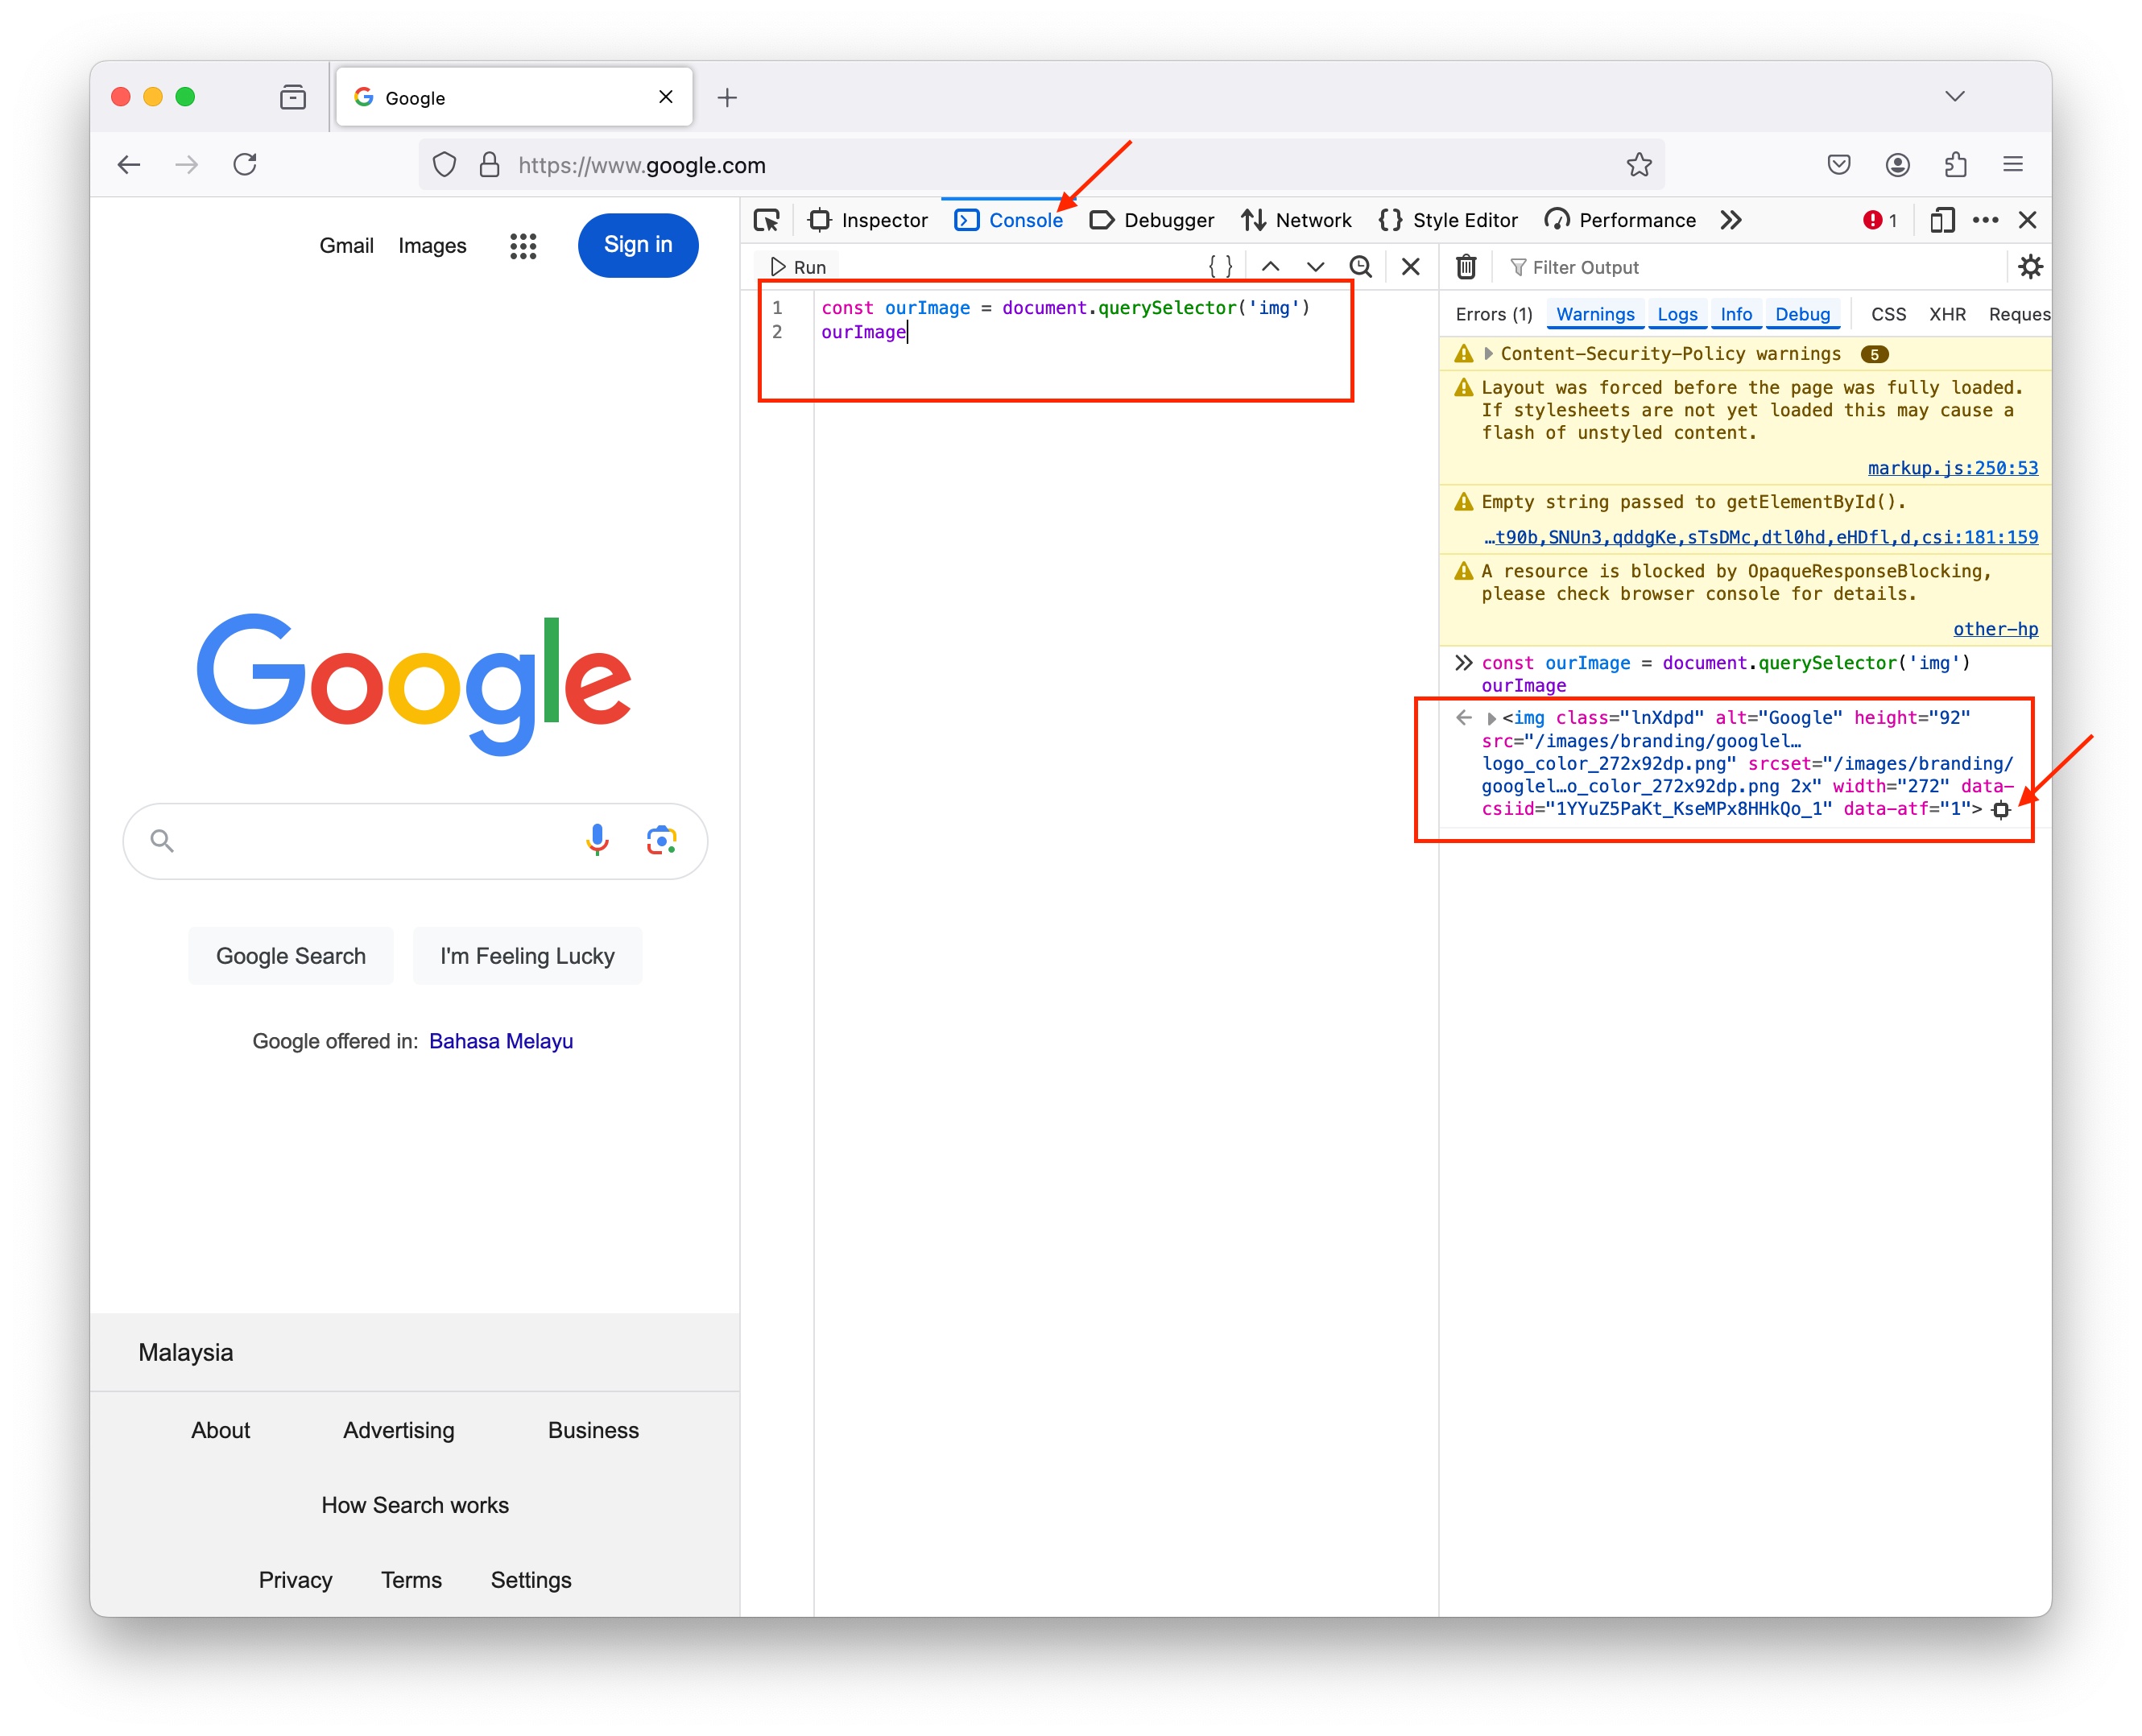Start voice search with microphone icon
Image resolution: width=2142 pixels, height=1736 pixels.
pyautogui.click(x=597, y=840)
